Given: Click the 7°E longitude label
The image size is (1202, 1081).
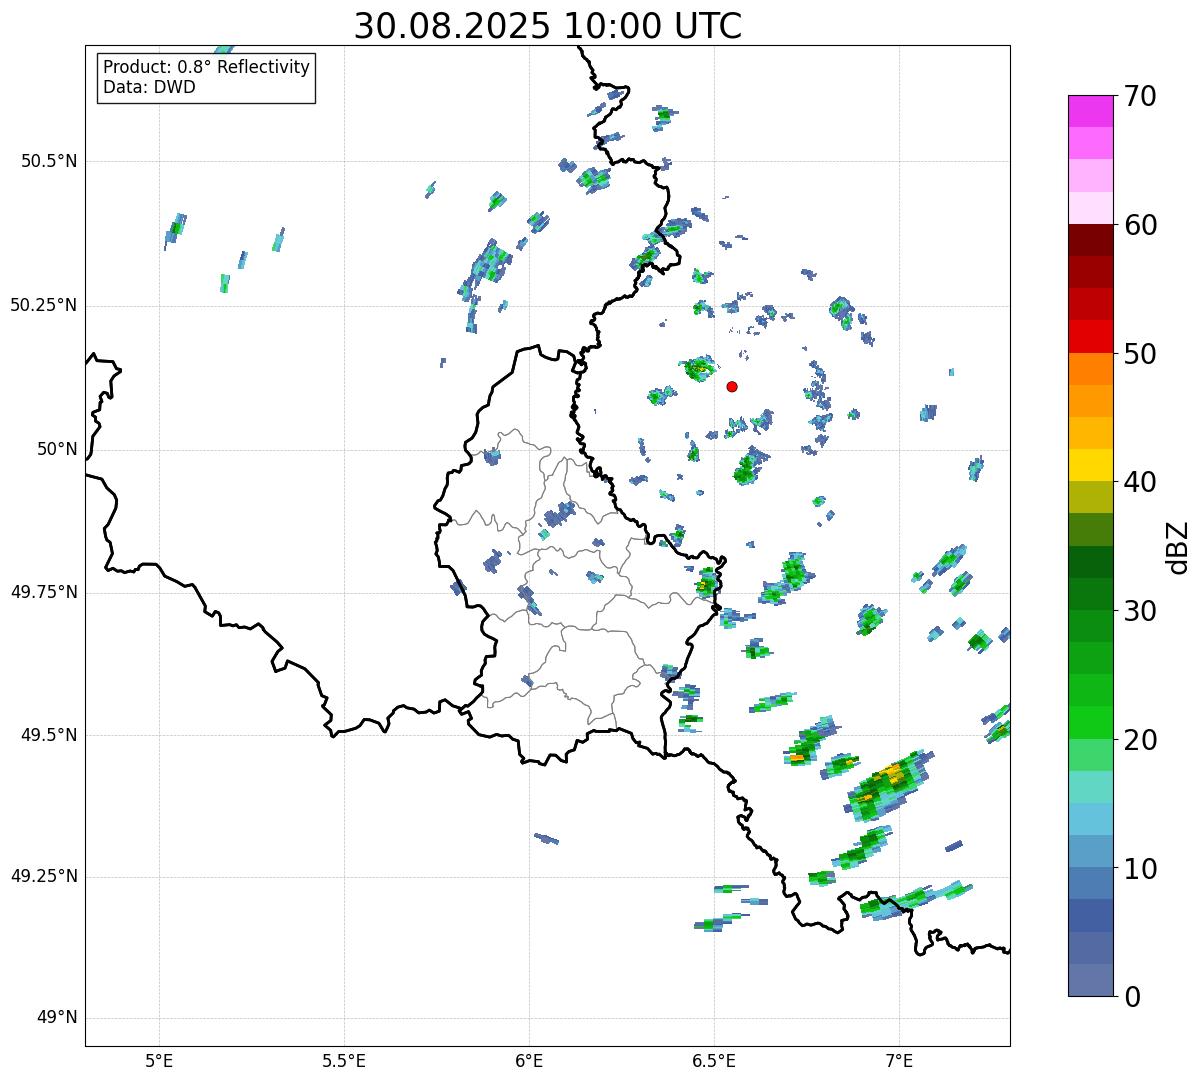Looking at the screenshot, I should 899,1060.
